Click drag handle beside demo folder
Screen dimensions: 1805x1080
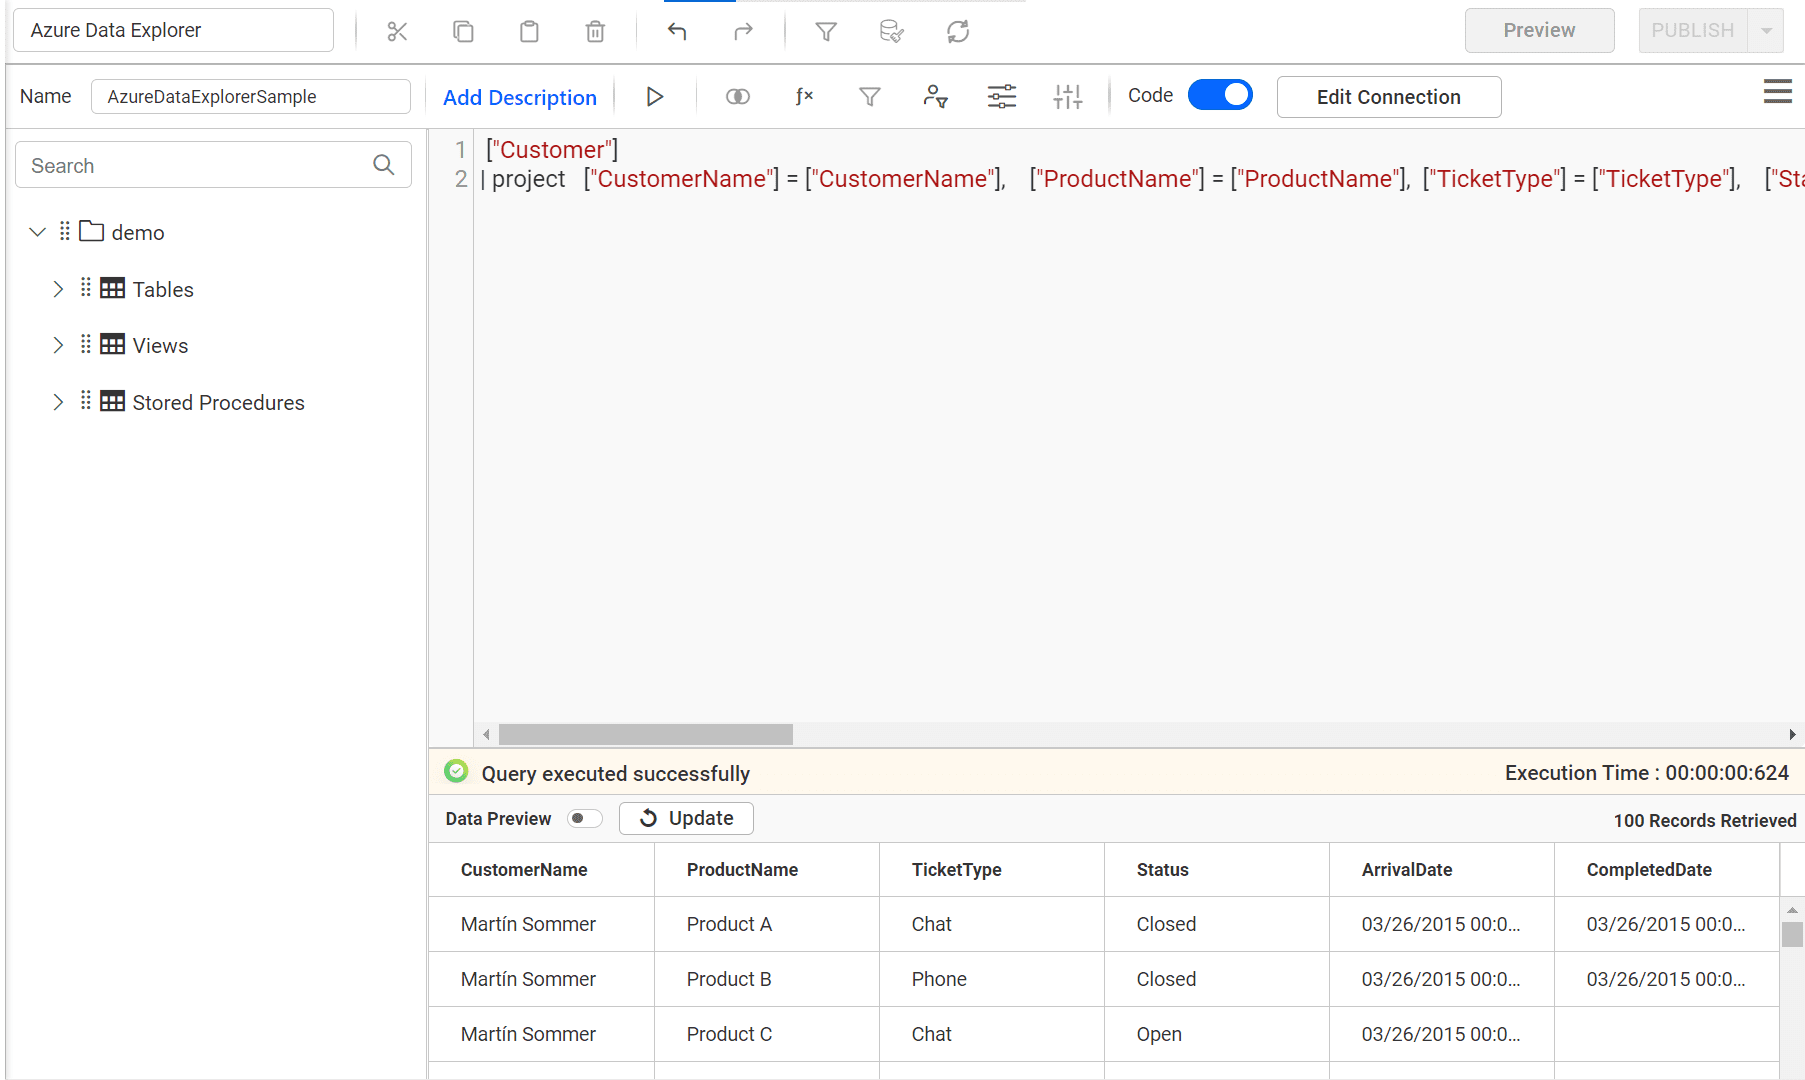(65, 232)
